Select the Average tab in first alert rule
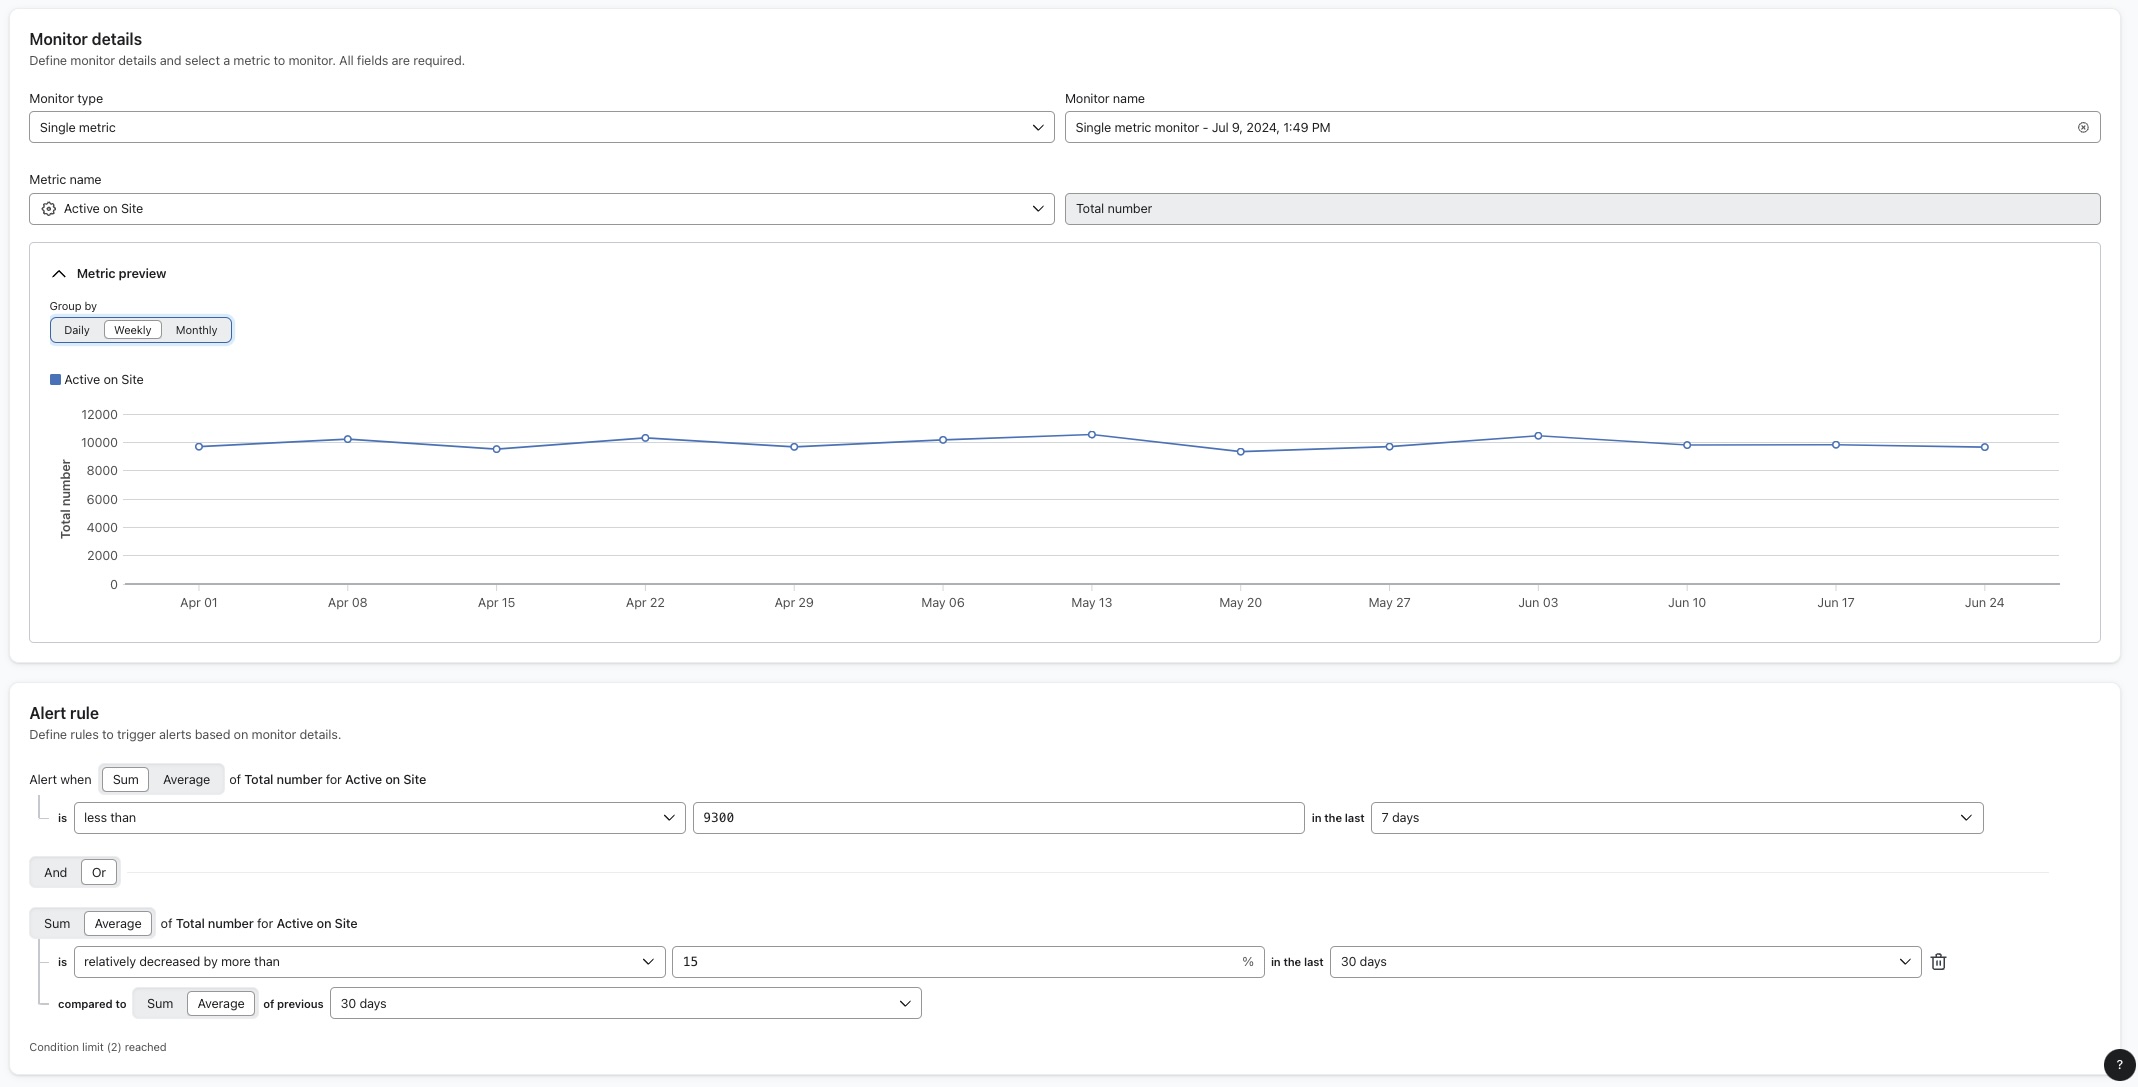This screenshot has height=1087, width=2138. click(186, 778)
